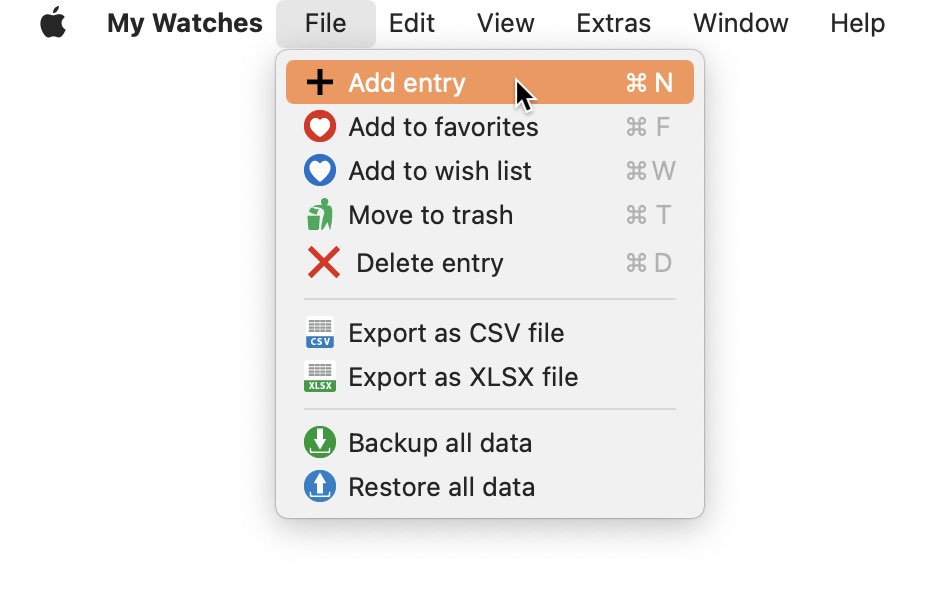The width and height of the screenshot is (925, 595).
Task: Choose Move to trash menu item
Action: 490,215
